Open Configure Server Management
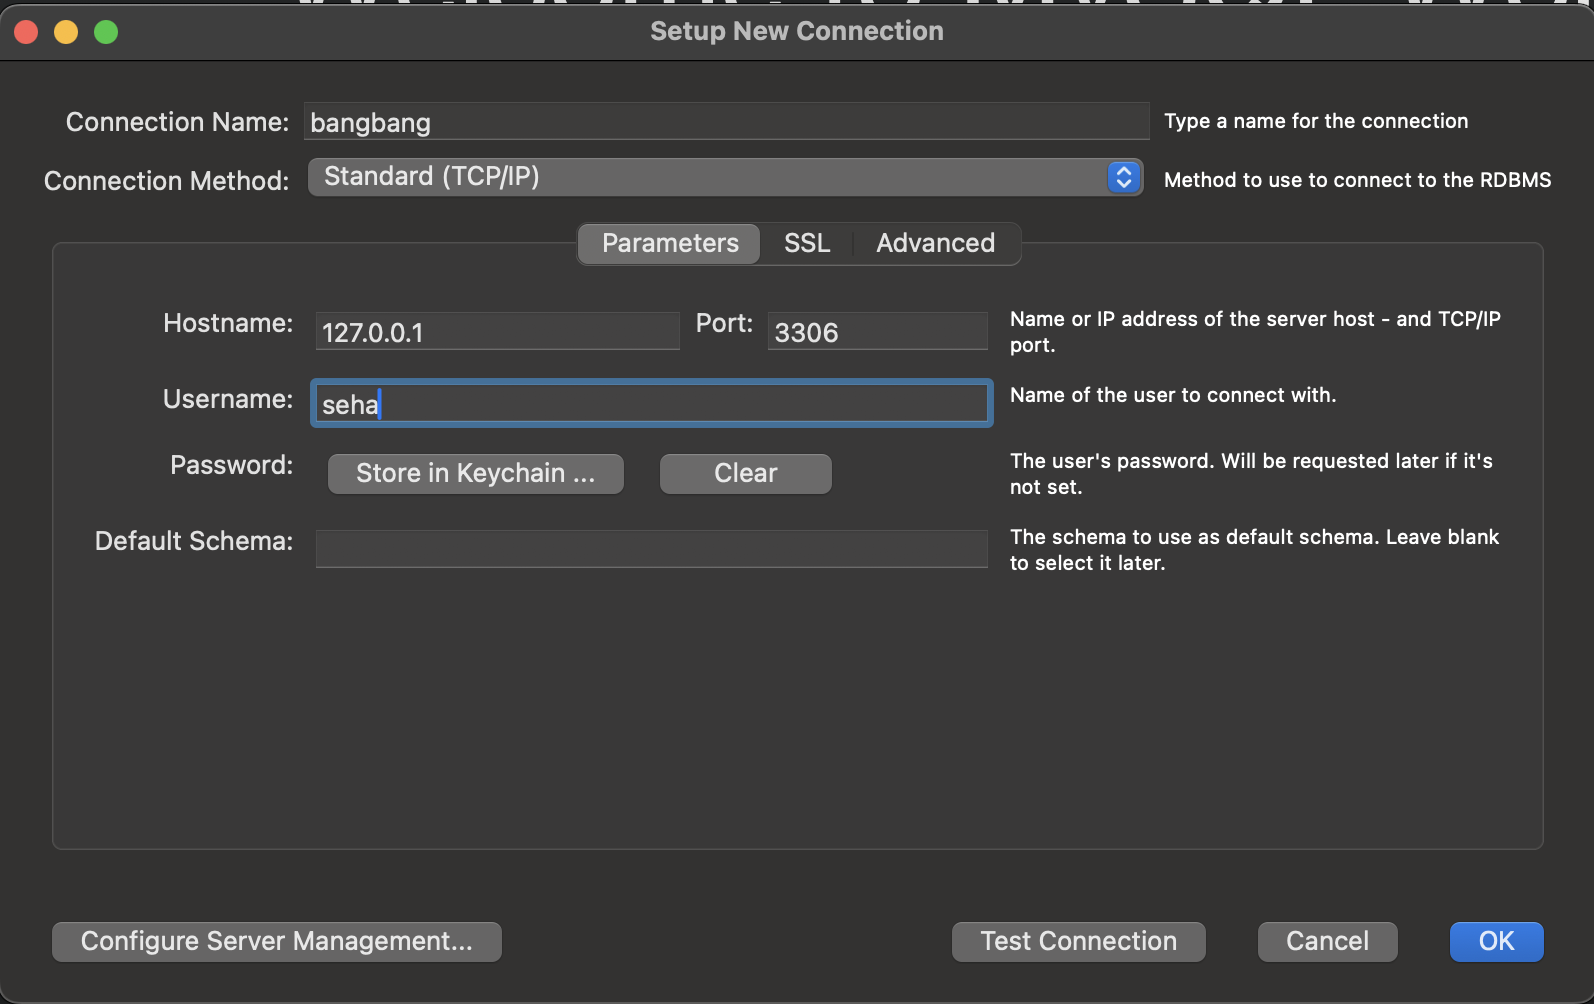 (x=277, y=942)
